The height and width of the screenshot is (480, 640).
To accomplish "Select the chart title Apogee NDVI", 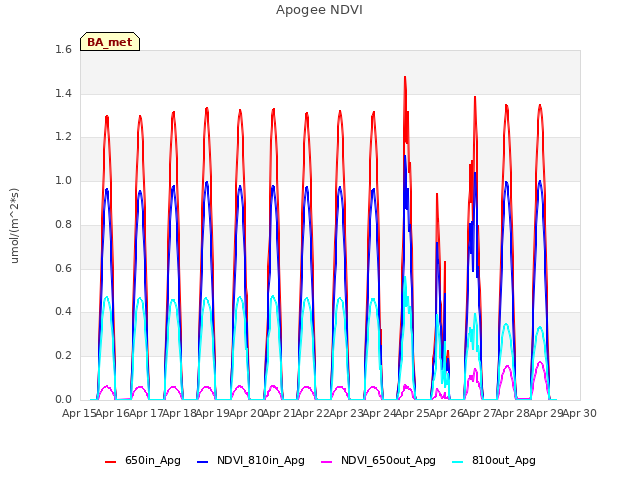I will click(319, 10).
